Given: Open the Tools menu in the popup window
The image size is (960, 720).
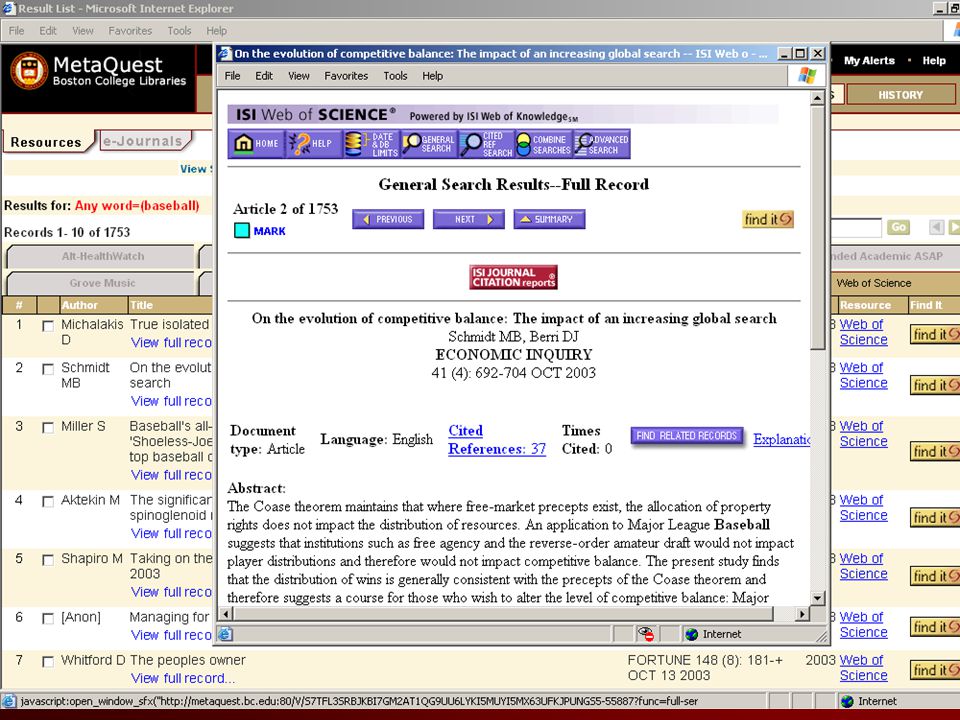Looking at the screenshot, I should coord(395,76).
